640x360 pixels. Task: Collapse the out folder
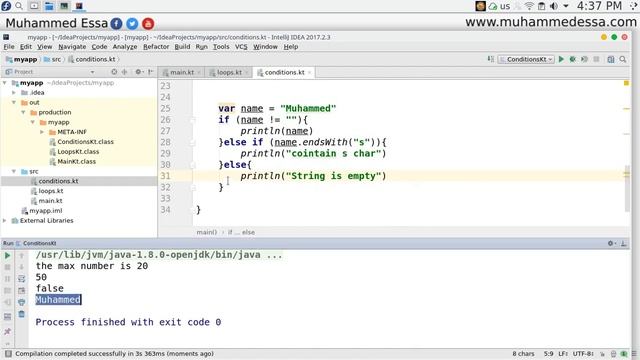(14, 102)
